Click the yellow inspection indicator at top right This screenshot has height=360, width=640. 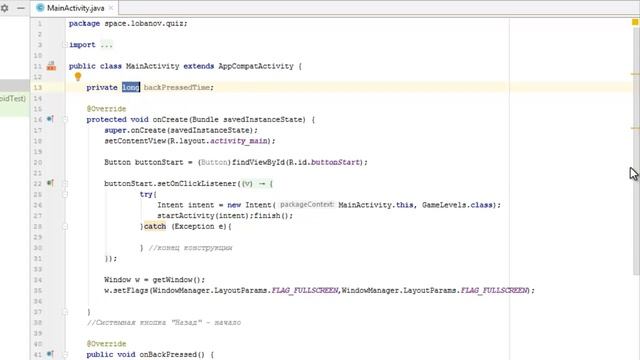coord(635,23)
